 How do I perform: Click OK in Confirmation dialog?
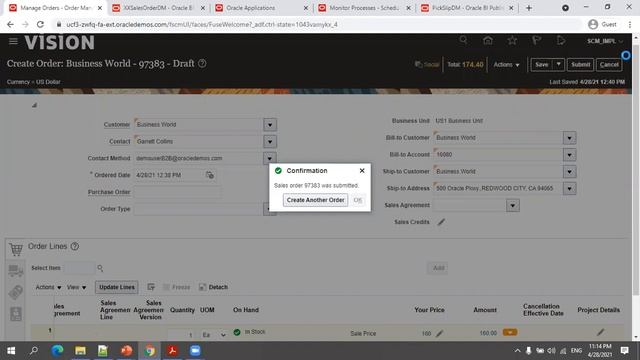click(358, 200)
